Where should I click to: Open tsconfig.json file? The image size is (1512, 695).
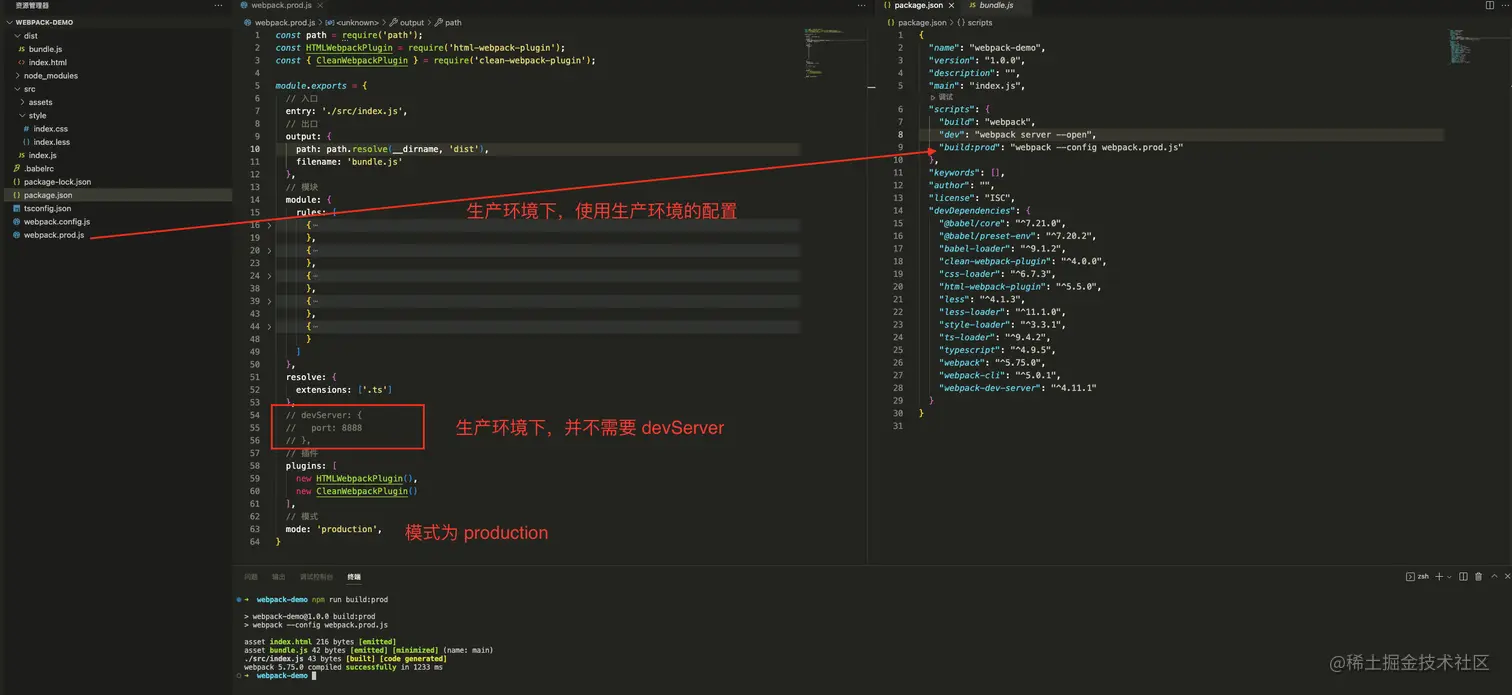pos(47,208)
